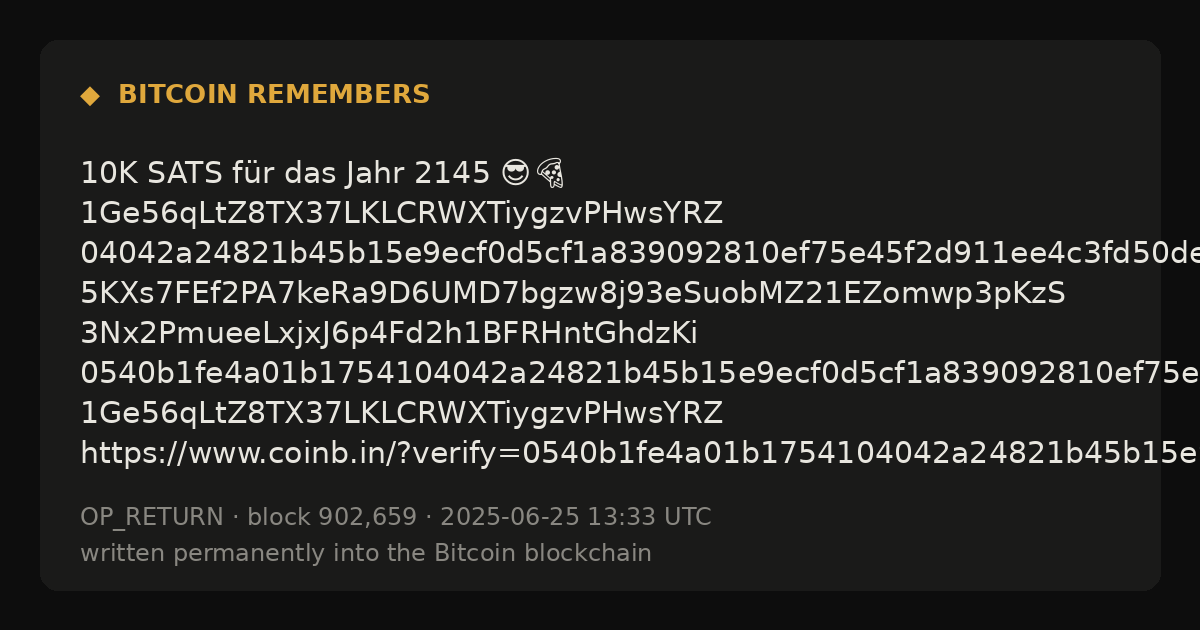Viewport: 1200px width, 630px height.
Task: Click the pizza slice emoji
Action: tap(550, 174)
